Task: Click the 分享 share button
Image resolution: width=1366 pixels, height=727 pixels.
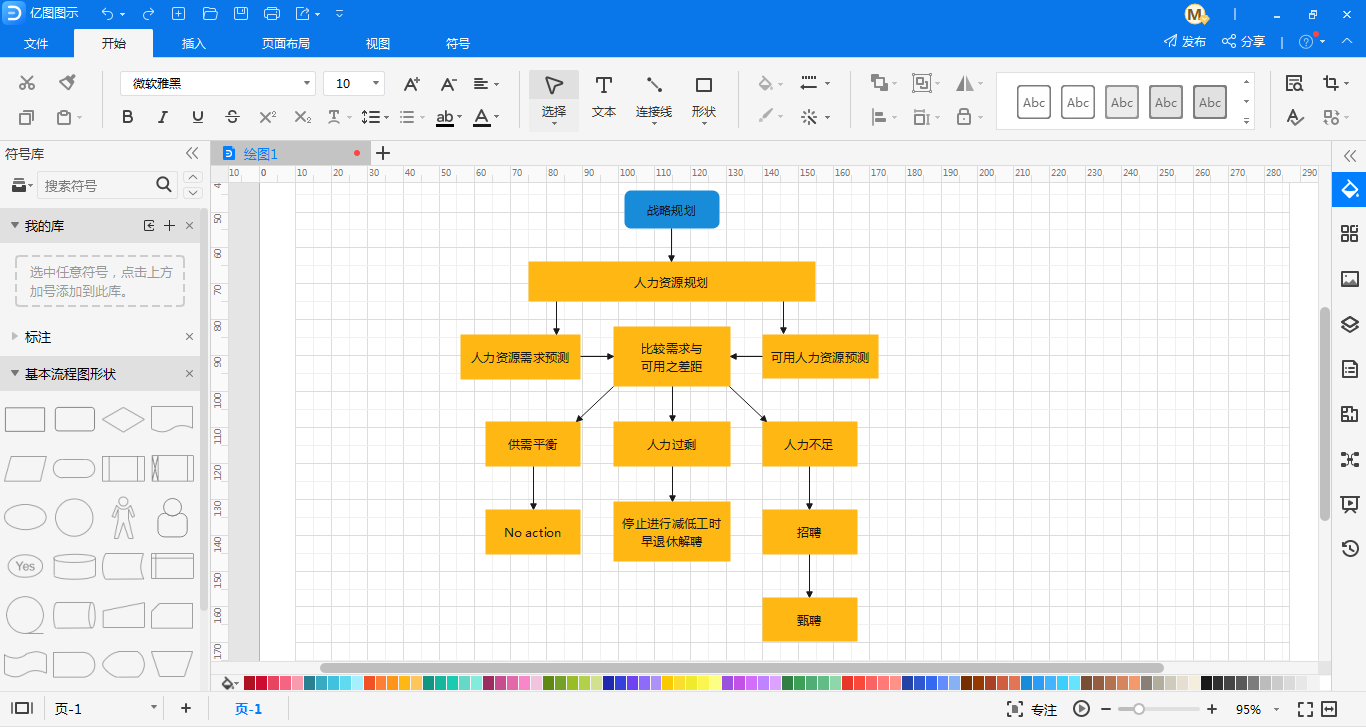Action: (1243, 42)
